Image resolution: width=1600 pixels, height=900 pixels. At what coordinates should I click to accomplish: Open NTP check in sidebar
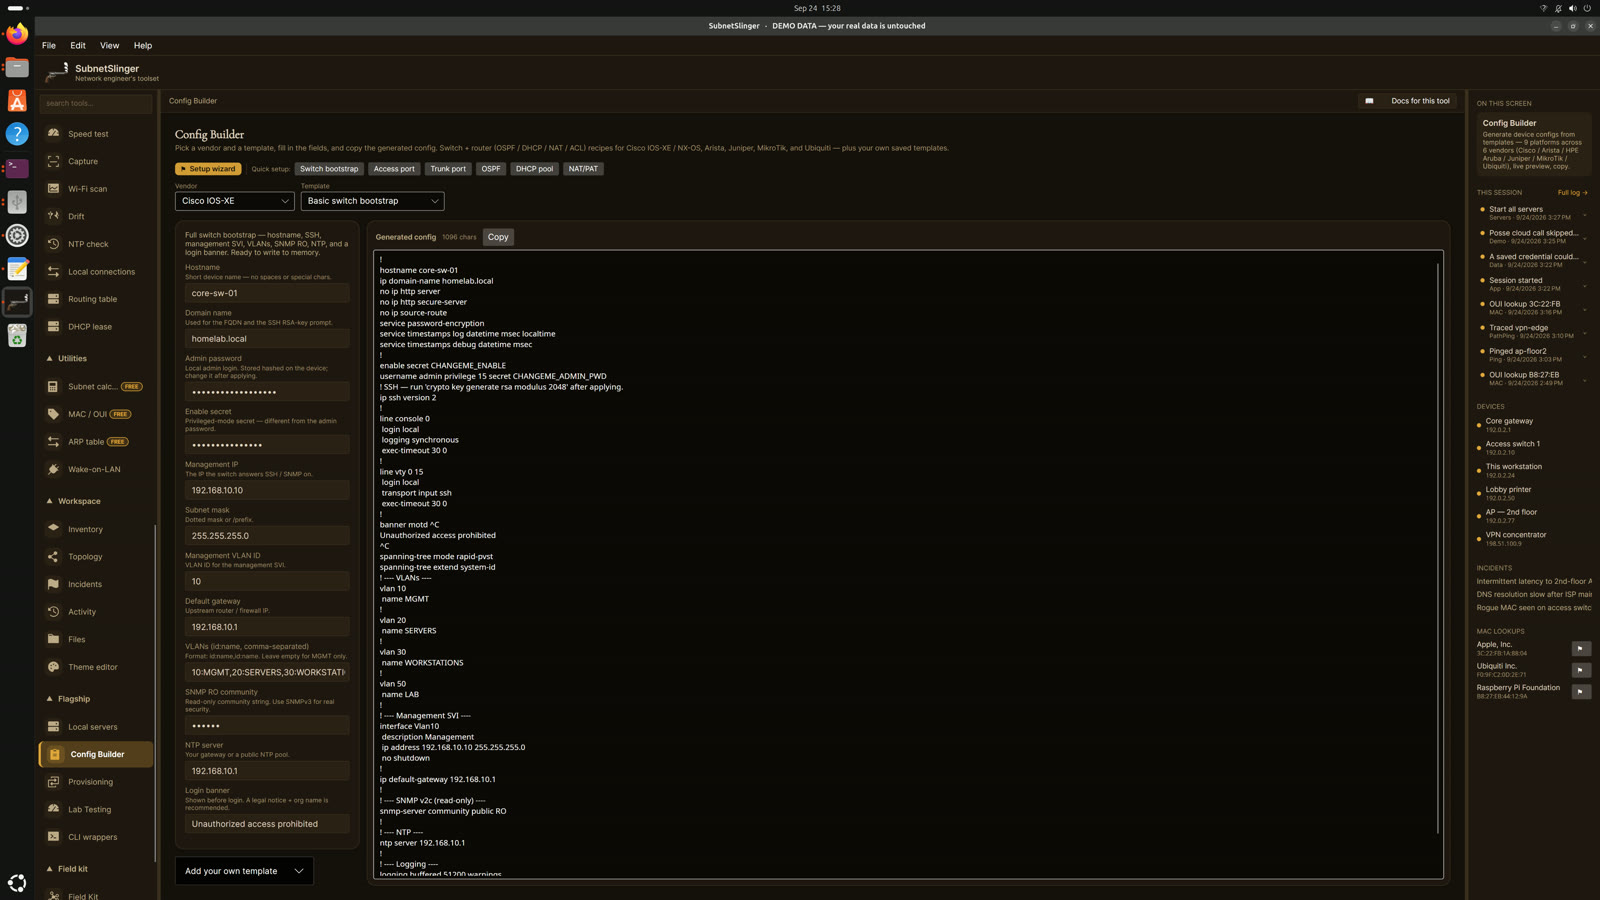96,244
